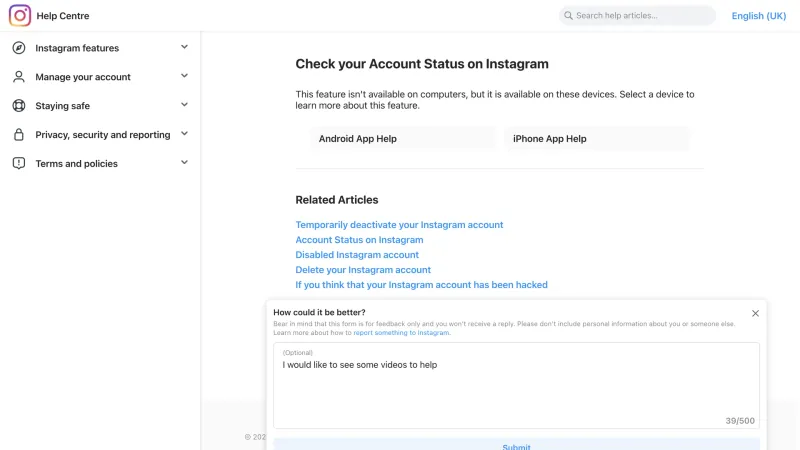Screen dimensions: 800x450
Task: Go to Help Centre home text
Action: point(63,16)
